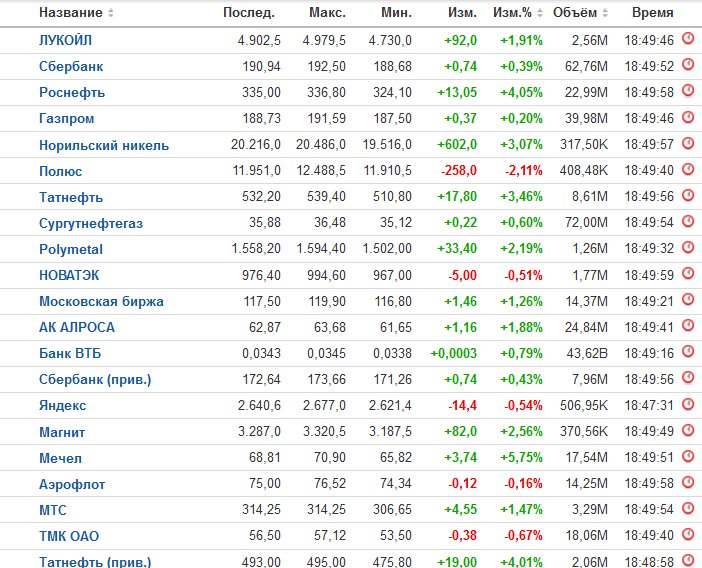The height and width of the screenshot is (568, 702).
Task: Open the Мечел stock link
Action: tap(60, 458)
